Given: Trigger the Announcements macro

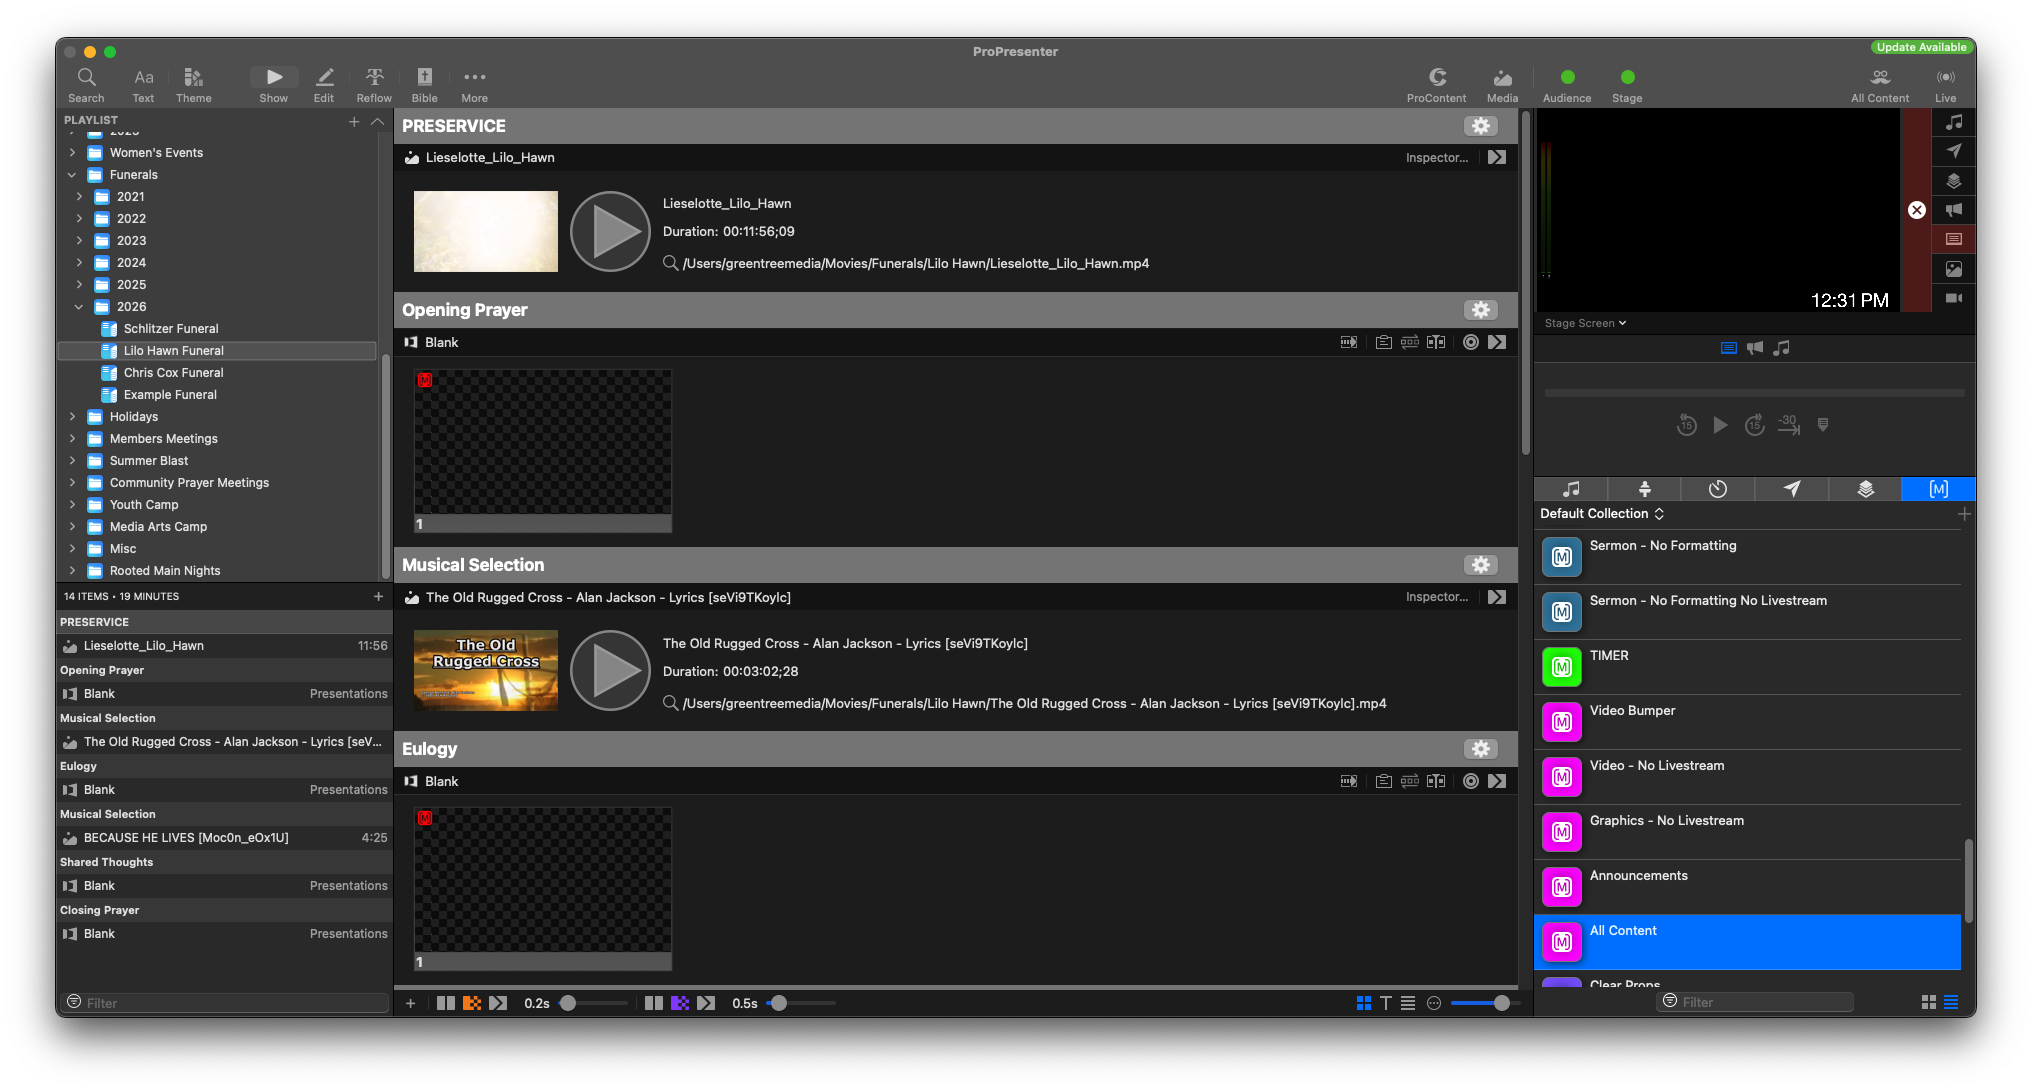Looking at the screenshot, I should [1562, 887].
